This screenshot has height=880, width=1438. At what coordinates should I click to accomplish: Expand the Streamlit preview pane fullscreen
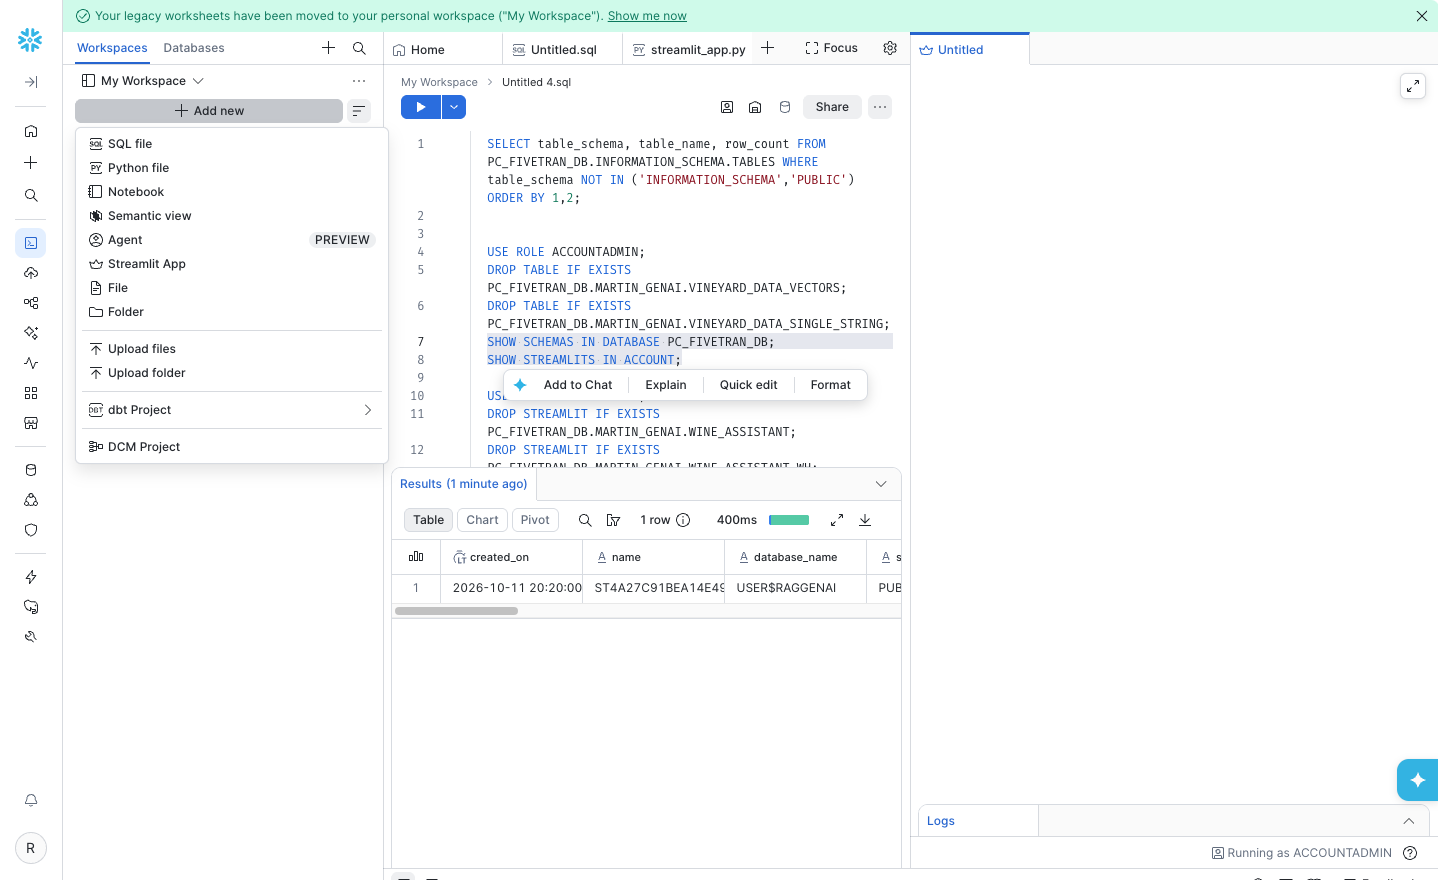[x=1413, y=86]
